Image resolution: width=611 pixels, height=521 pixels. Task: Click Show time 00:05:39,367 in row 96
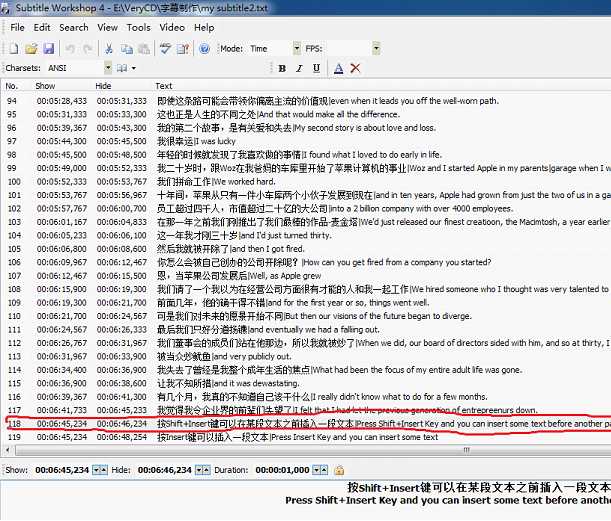[x=62, y=128]
